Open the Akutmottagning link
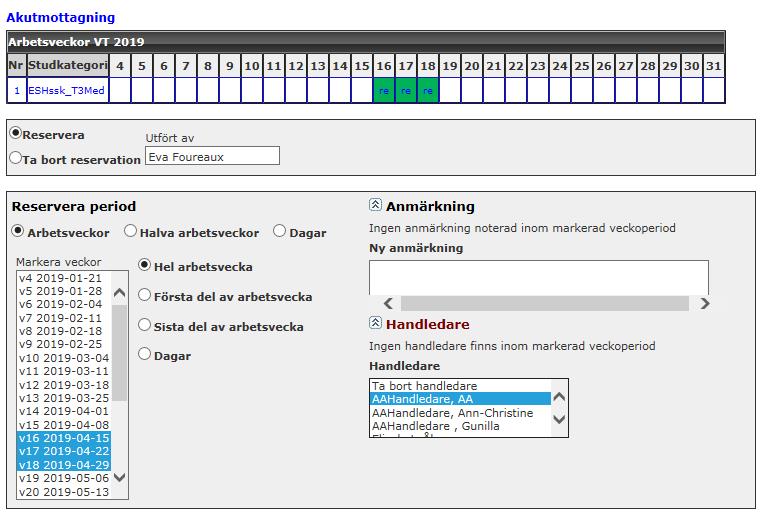Image resolution: width=762 pixels, height=512 pixels. (x=61, y=17)
